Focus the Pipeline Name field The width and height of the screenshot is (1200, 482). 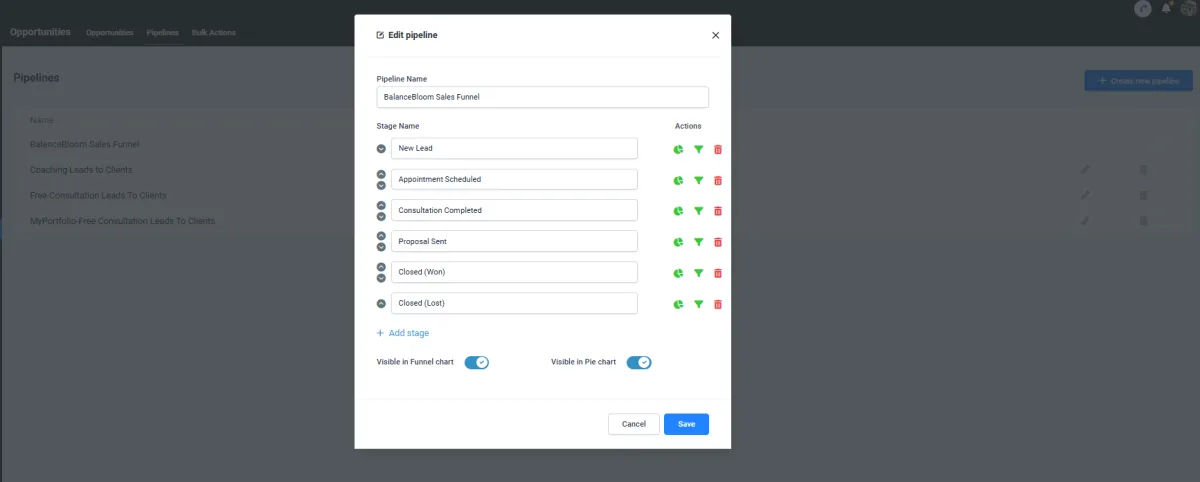[x=543, y=97]
